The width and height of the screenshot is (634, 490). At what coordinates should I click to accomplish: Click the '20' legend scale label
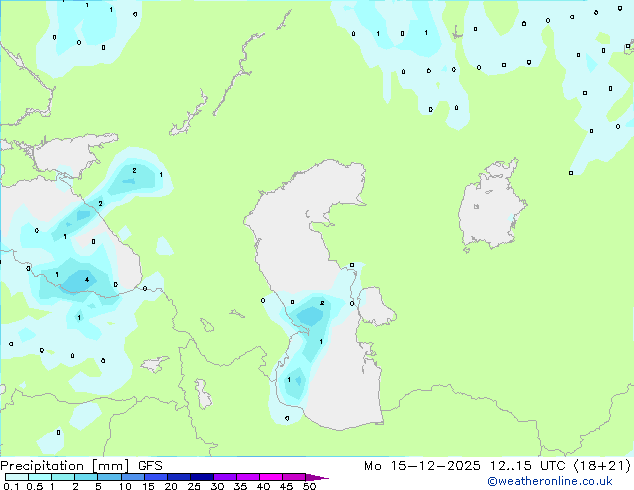tap(171, 486)
